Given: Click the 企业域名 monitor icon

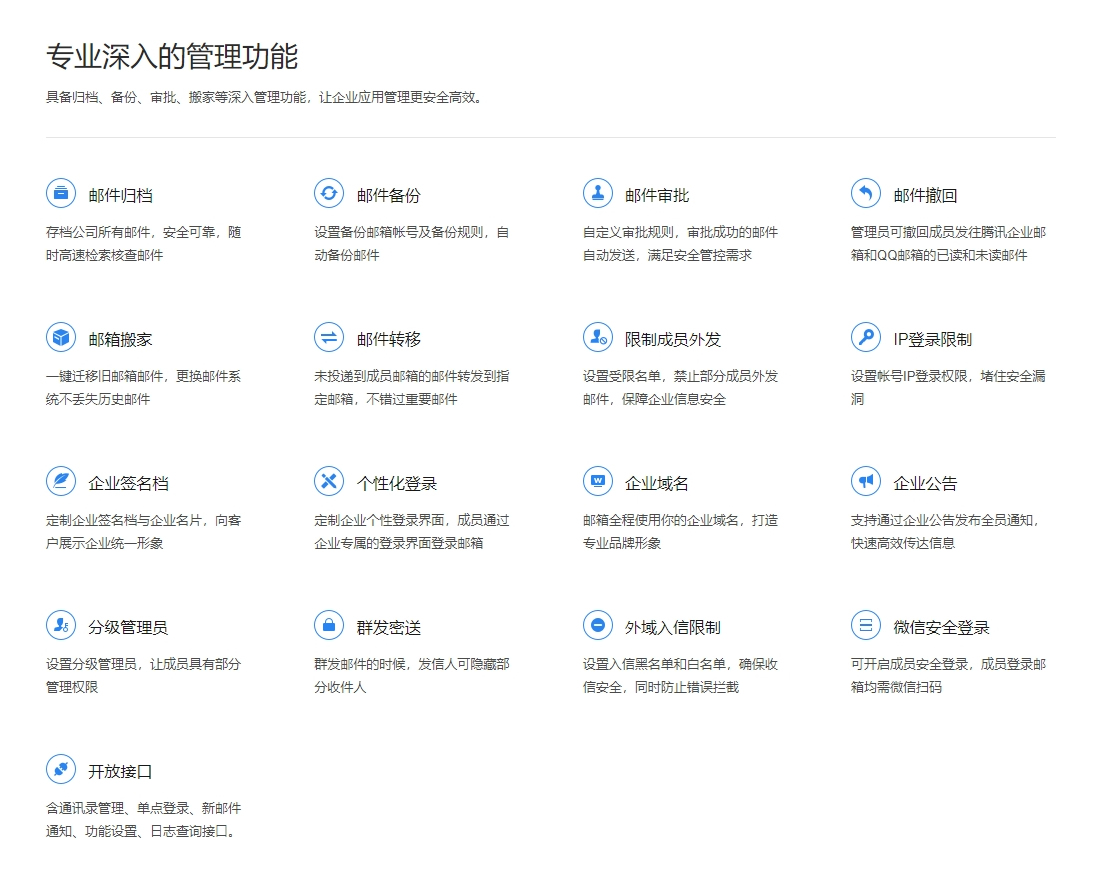Looking at the screenshot, I should point(598,481).
